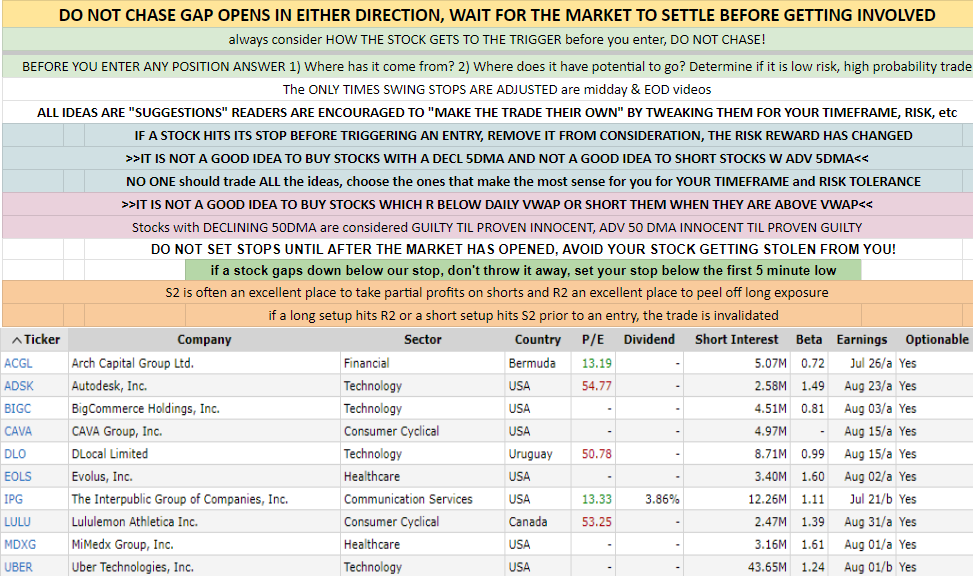Click the P/E value 54.77

tap(597, 386)
